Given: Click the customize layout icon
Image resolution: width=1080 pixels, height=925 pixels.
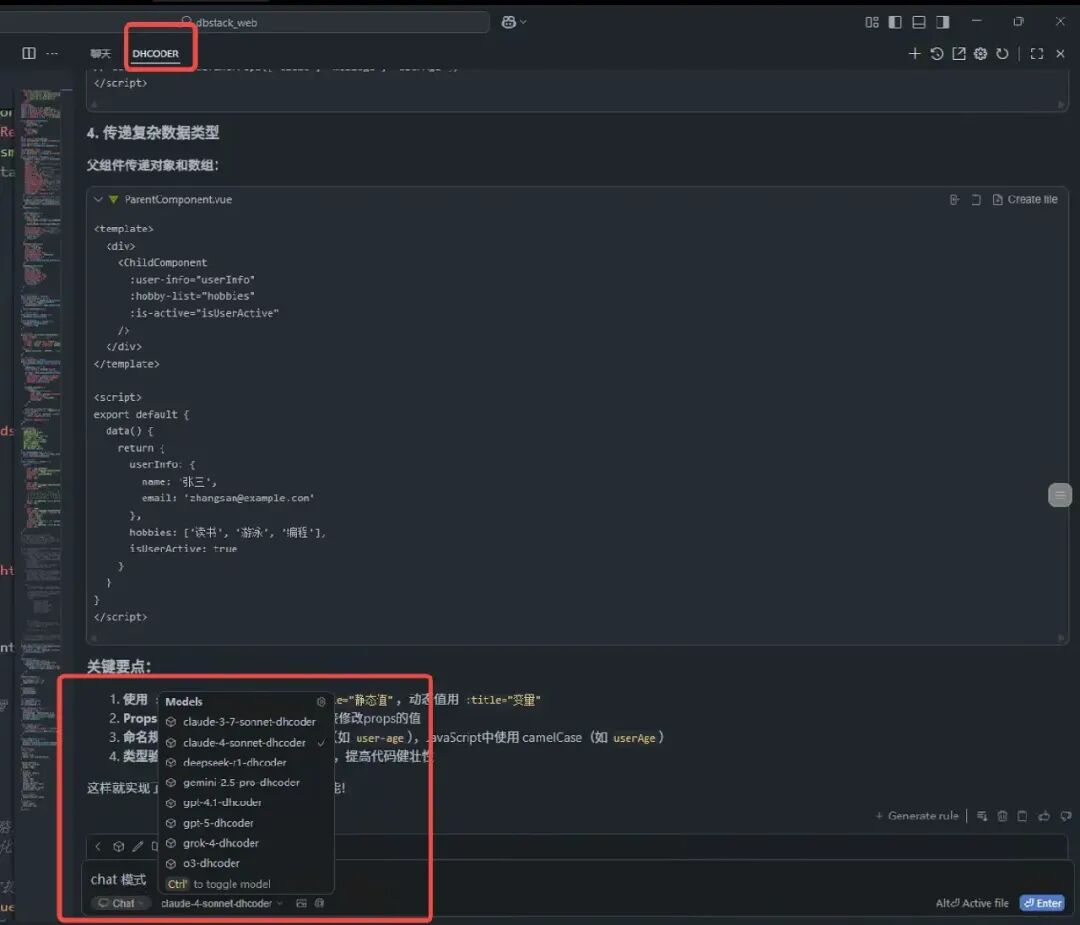Looking at the screenshot, I should pos(871,22).
